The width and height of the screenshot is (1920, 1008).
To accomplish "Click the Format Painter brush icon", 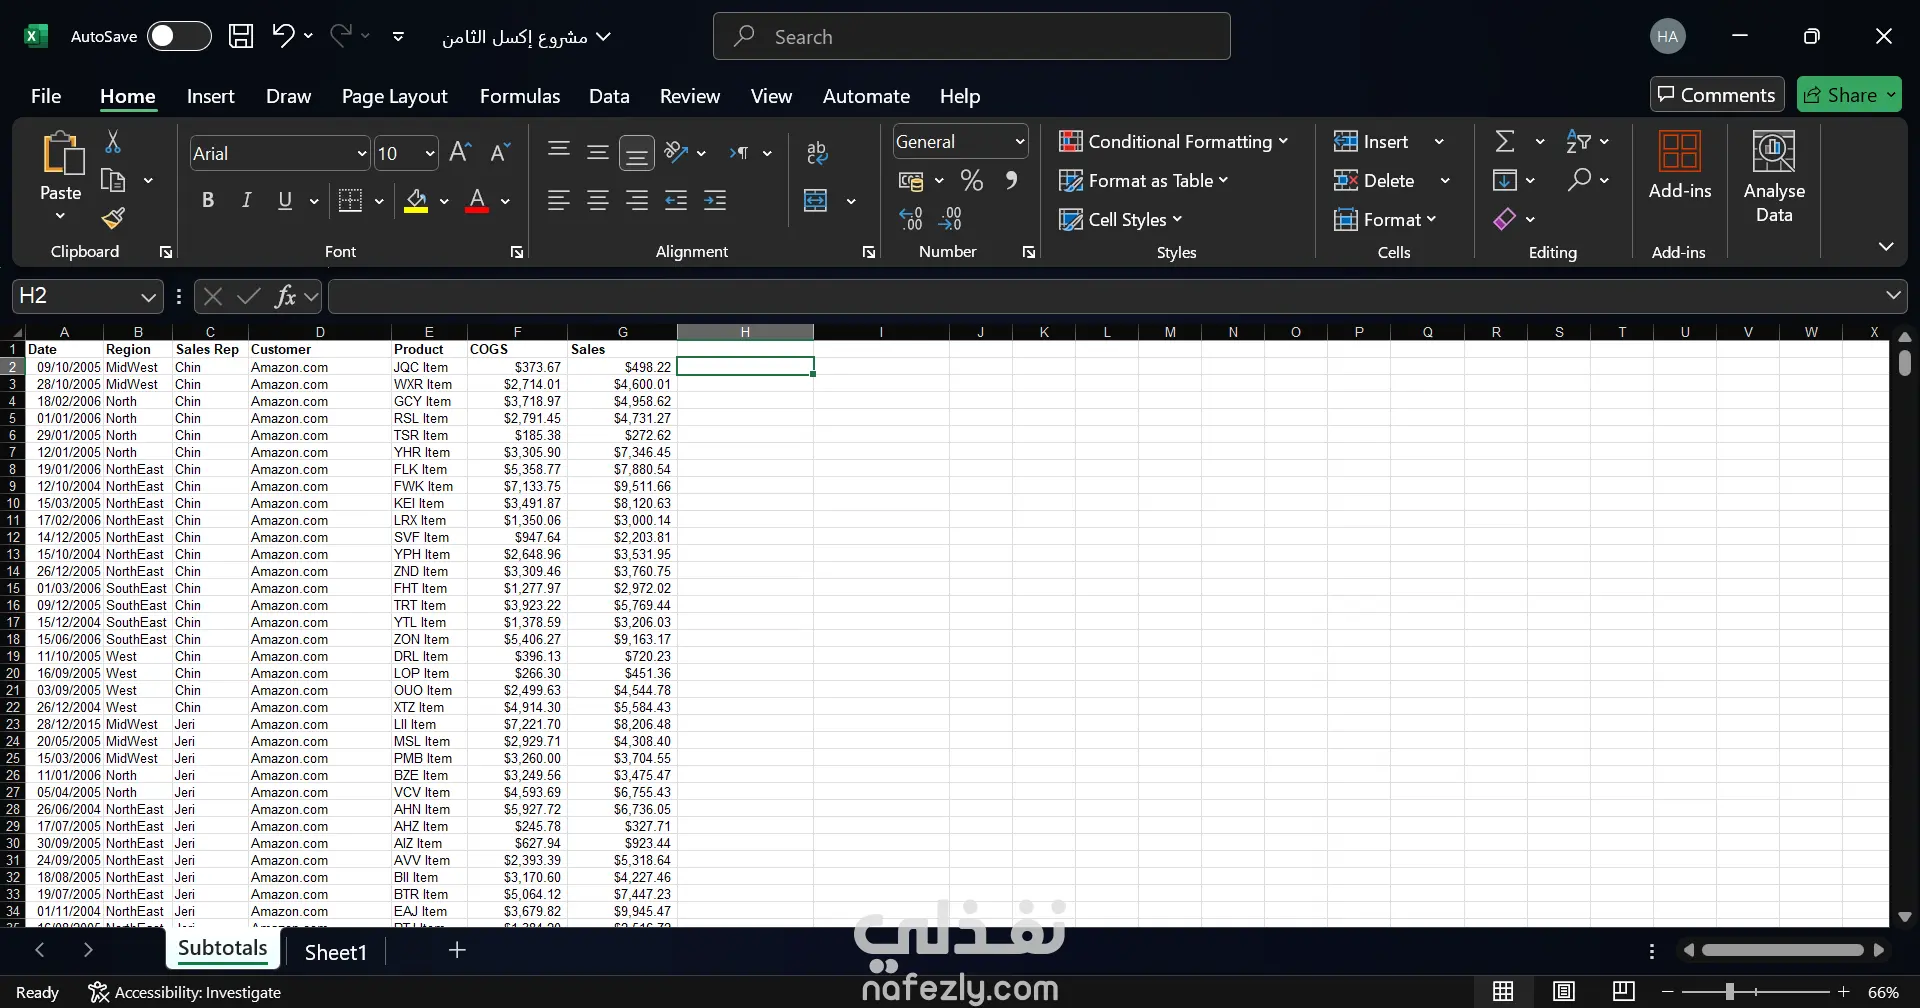I will 113,218.
